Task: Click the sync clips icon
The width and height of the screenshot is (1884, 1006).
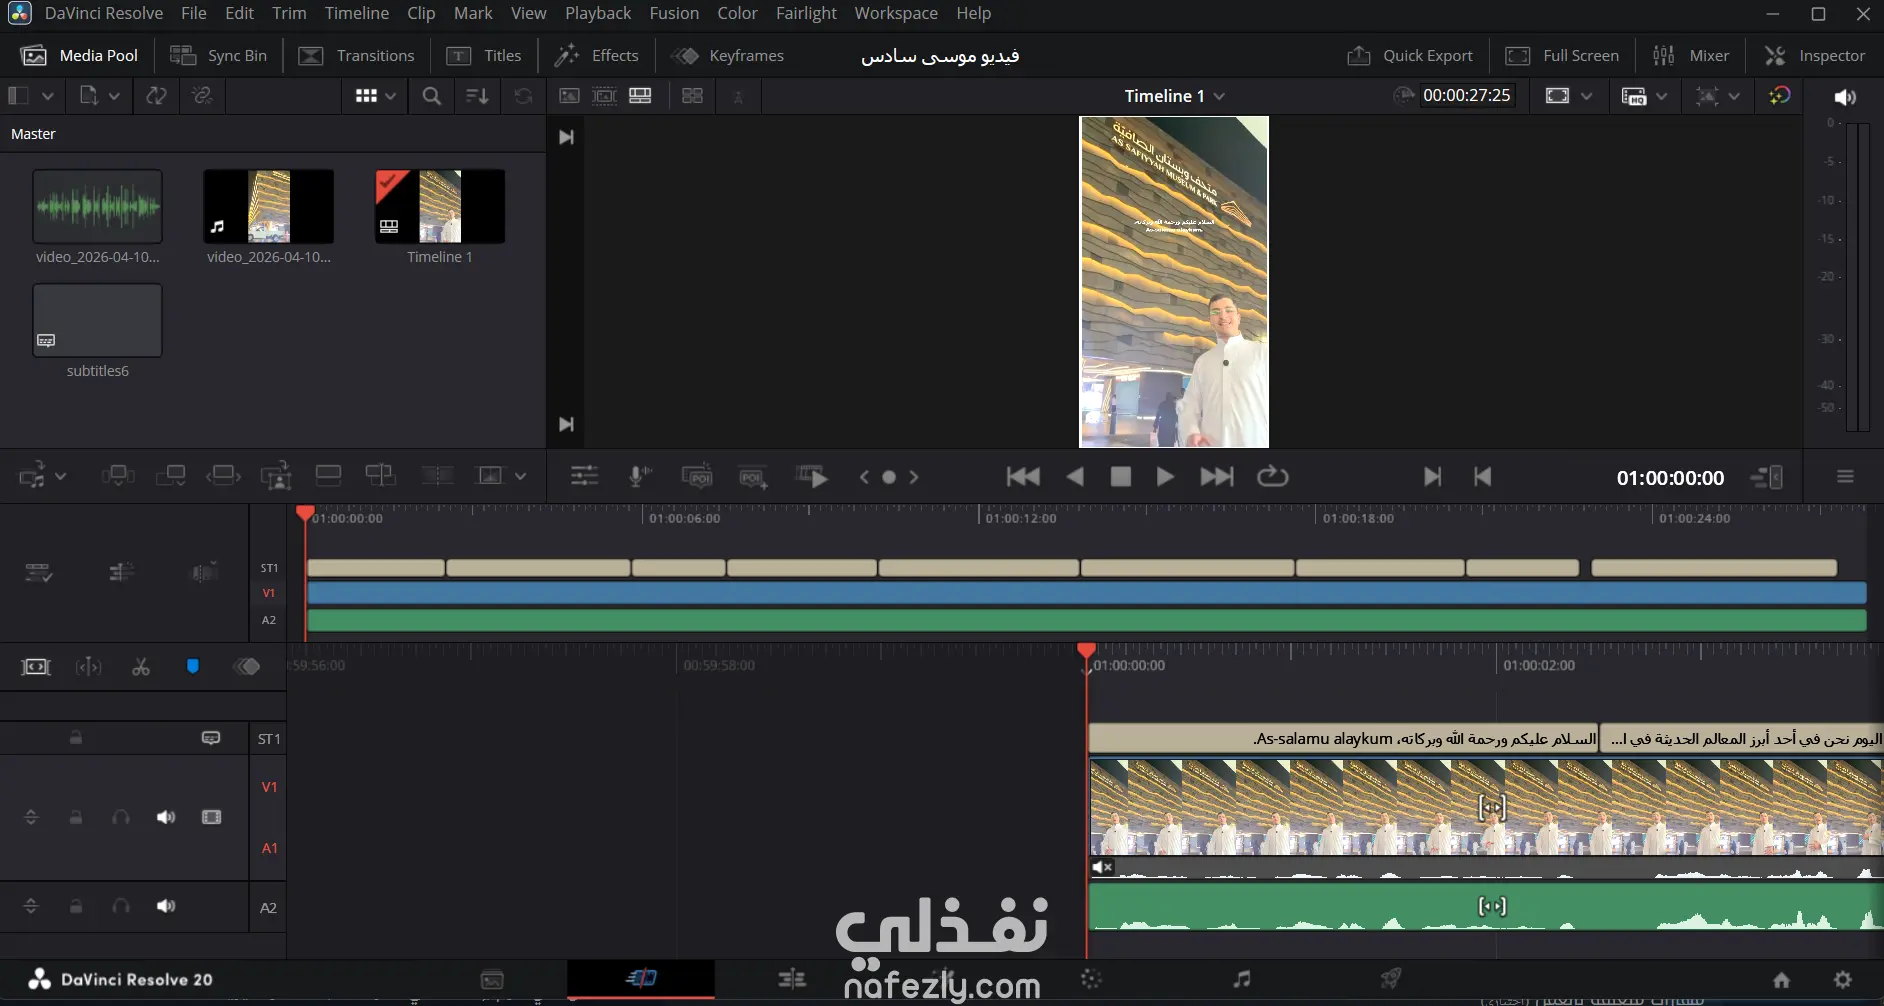Action: 156,96
